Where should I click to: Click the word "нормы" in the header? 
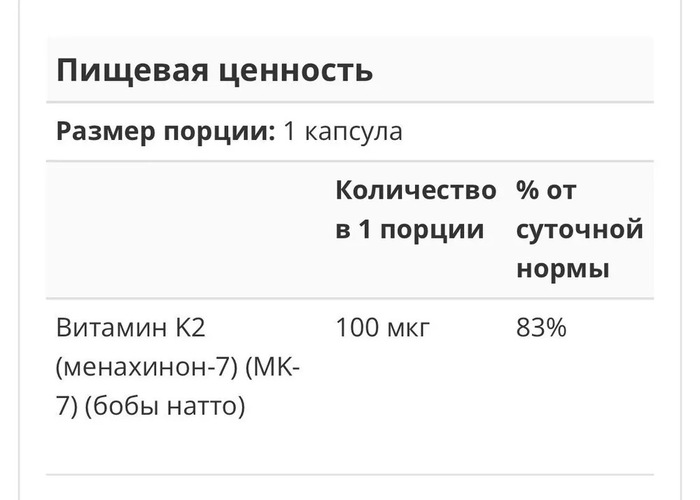(562, 270)
